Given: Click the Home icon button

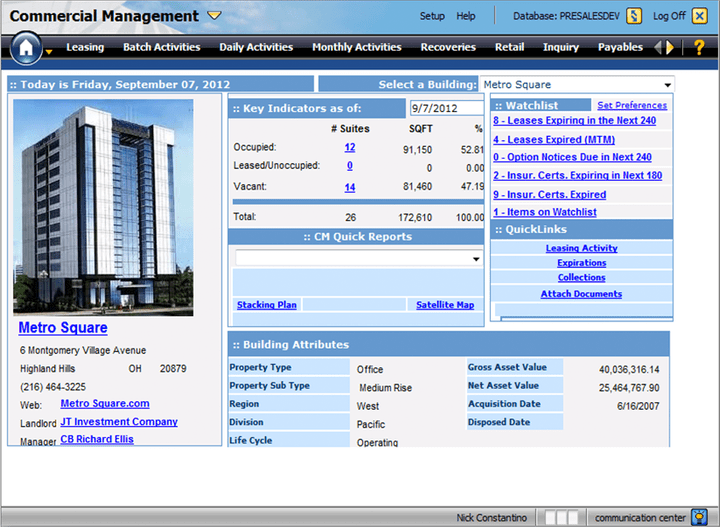Looking at the screenshot, I should tap(27, 46).
